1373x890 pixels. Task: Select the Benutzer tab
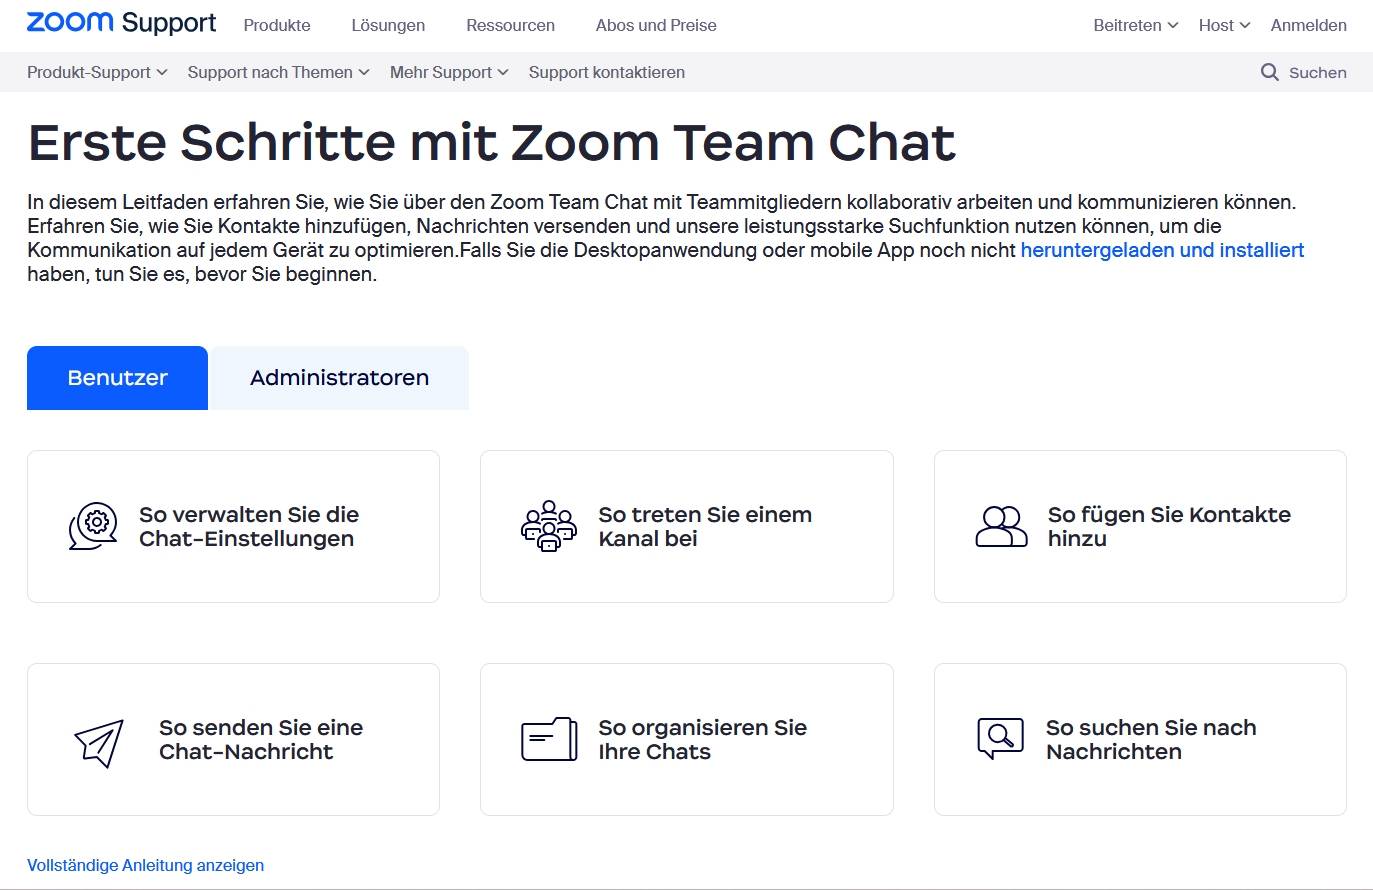[x=117, y=378]
